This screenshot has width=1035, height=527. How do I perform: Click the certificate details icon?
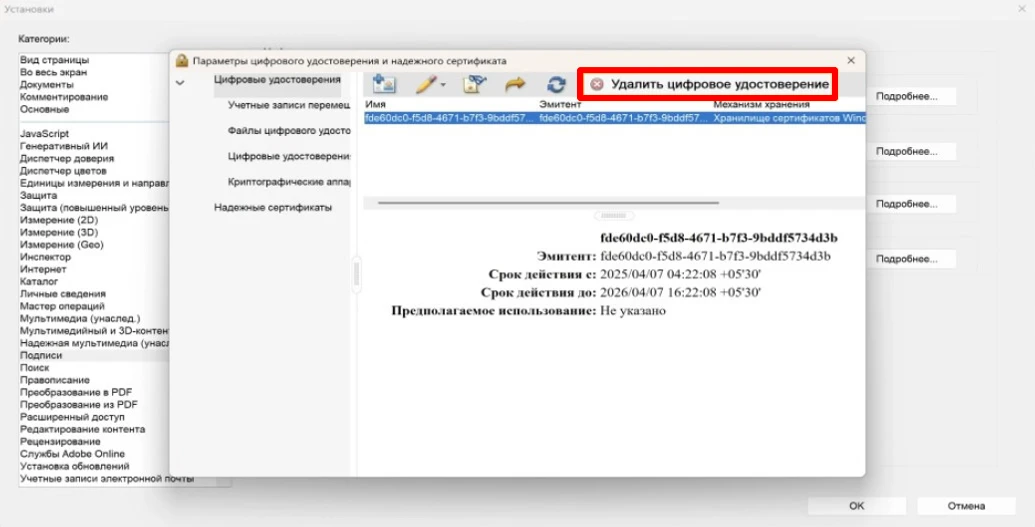[x=473, y=85]
